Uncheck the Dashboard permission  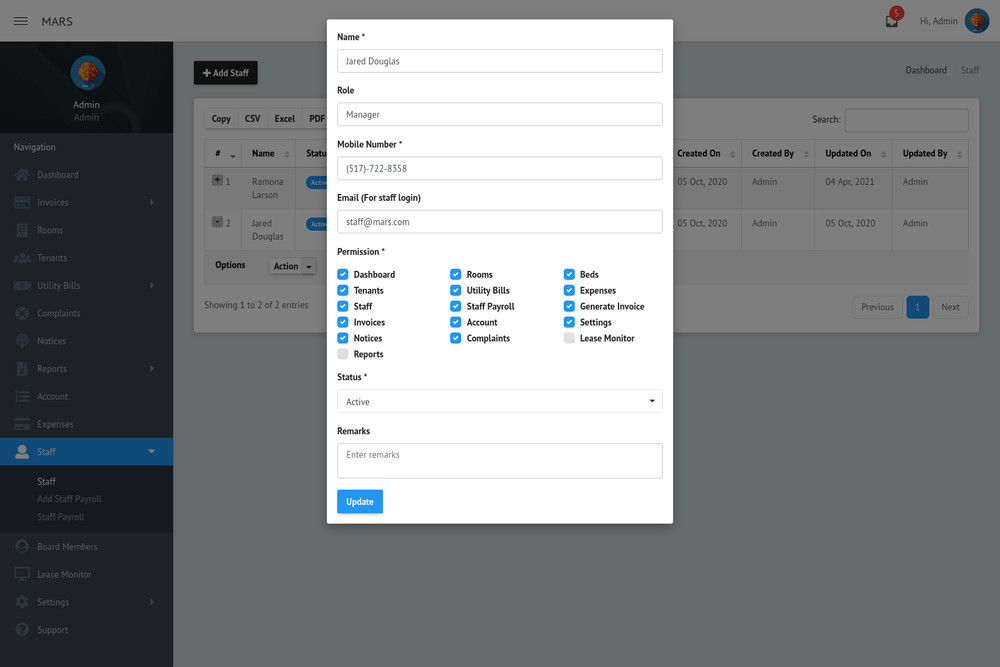tap(344, 274)
